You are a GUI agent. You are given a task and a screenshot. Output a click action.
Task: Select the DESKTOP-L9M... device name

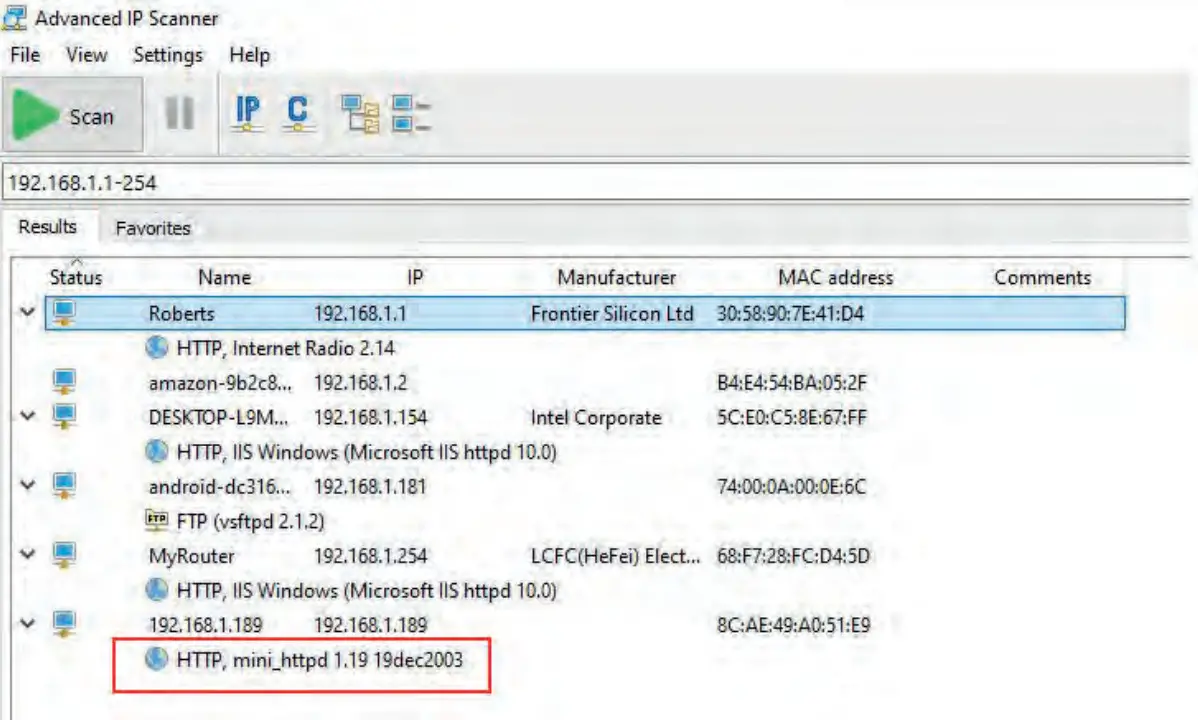(x=218, y=417)
